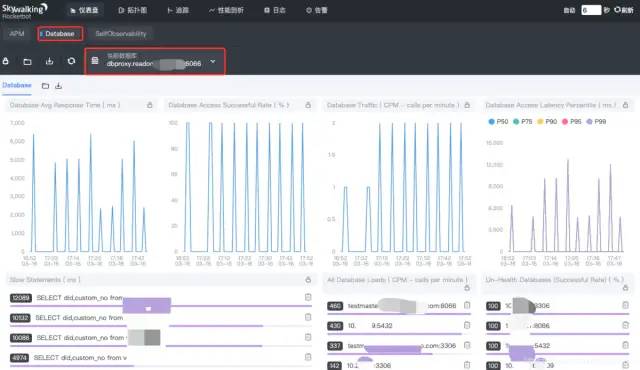Toggle the P90 legend series
Image resolution: width=640 pixels, height=370 pixels.
coord(547,122)
